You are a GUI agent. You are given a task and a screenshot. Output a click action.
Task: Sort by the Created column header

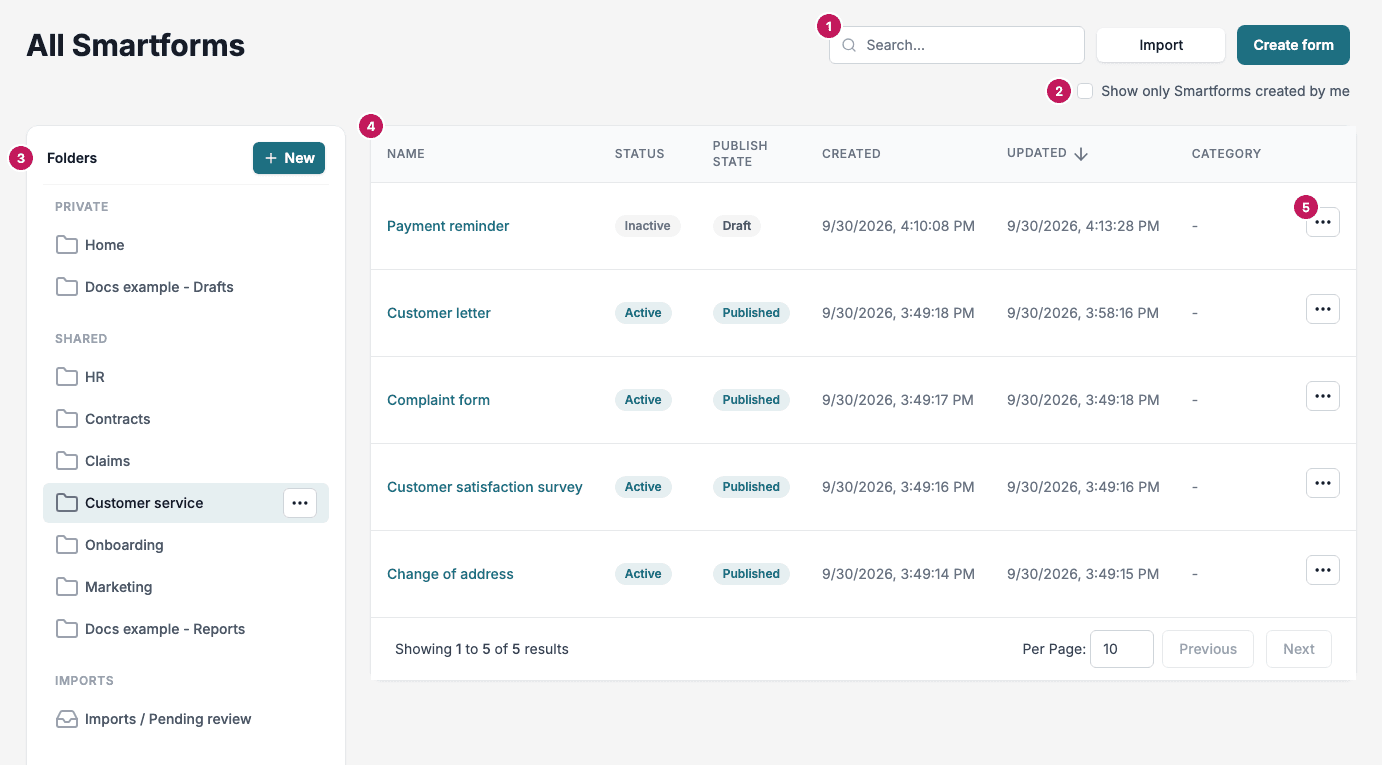(x=851, y=154)
